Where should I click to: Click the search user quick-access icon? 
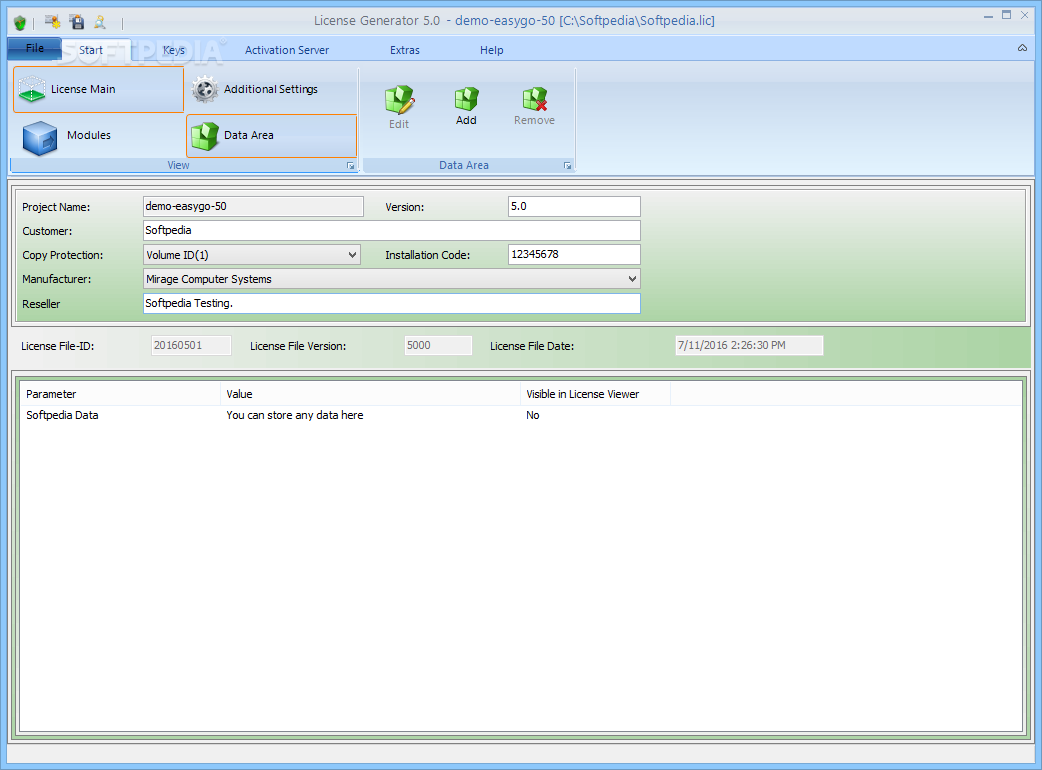100,22
